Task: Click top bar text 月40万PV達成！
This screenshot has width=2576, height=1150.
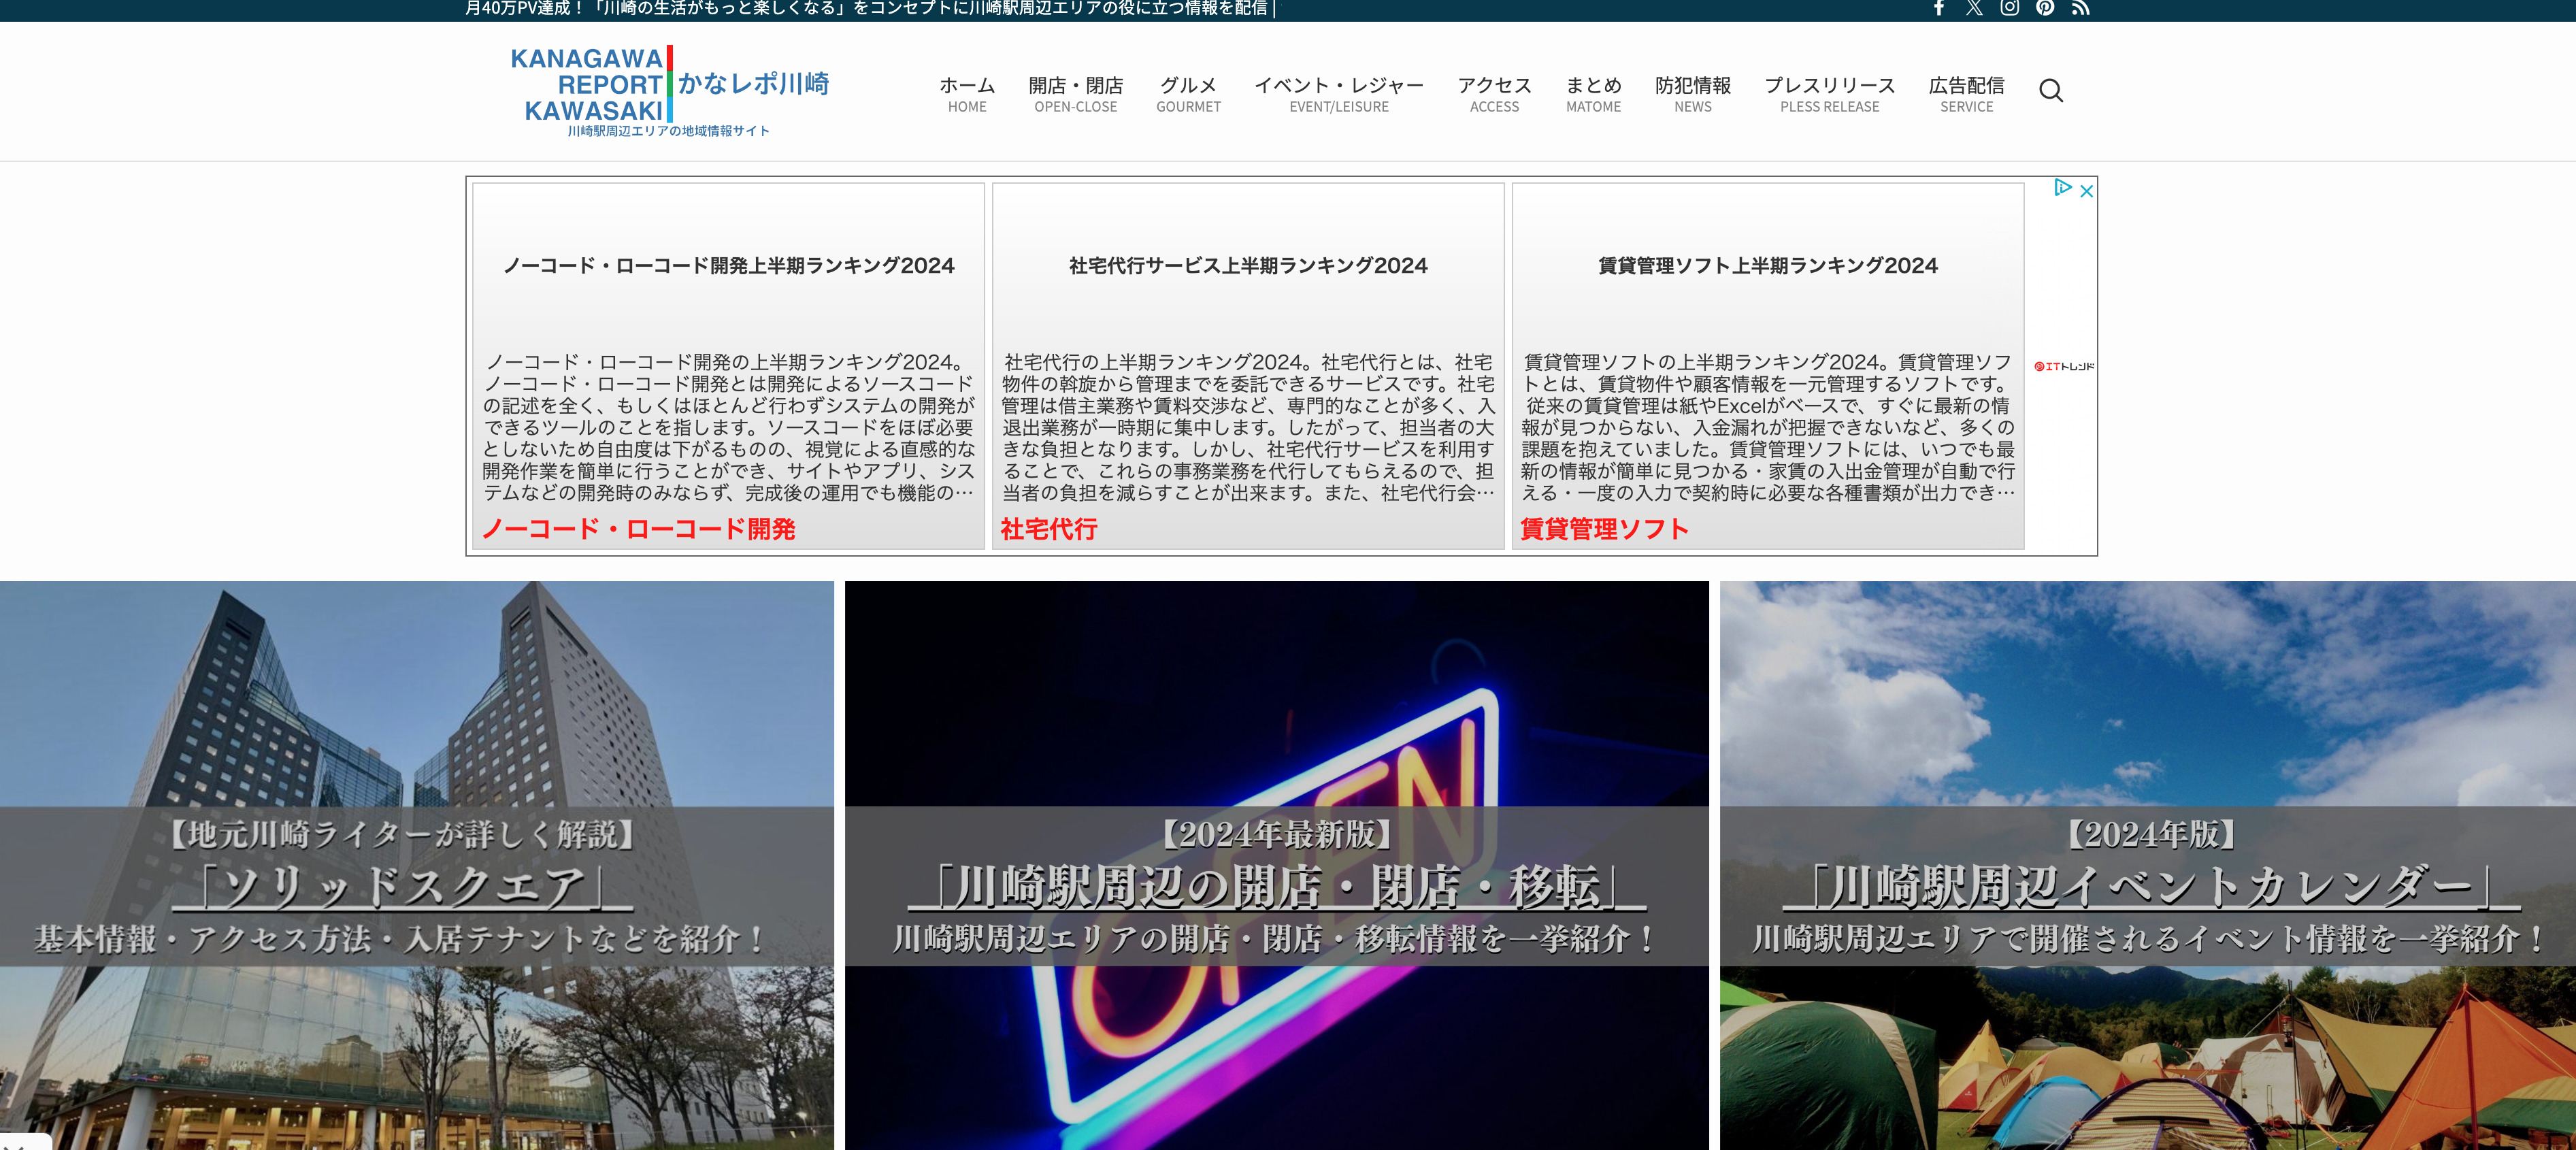Action: coord(525,8)
